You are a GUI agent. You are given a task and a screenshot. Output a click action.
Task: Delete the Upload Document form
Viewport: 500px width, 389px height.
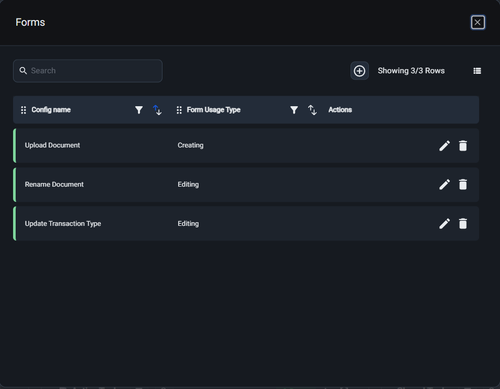(463, 146)
